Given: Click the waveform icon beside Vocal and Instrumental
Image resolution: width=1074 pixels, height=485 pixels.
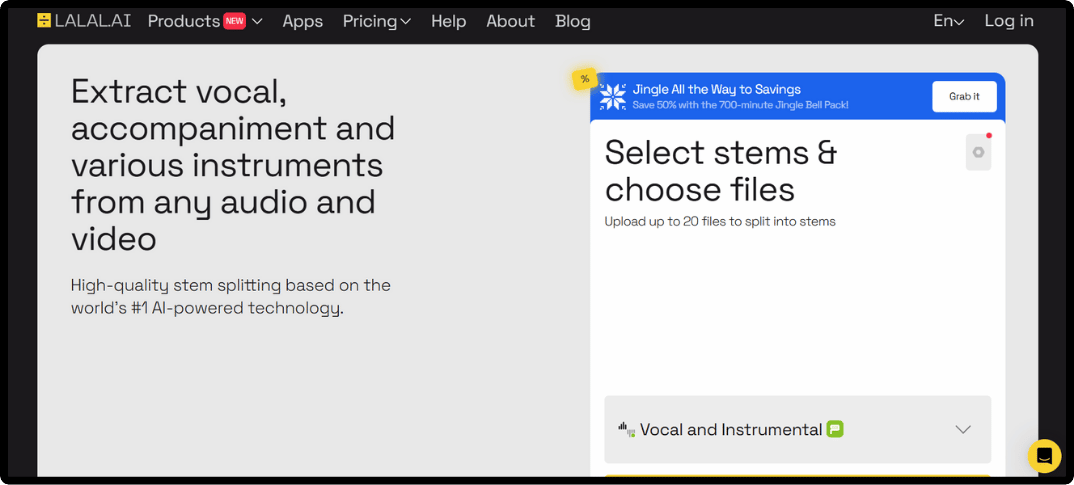Looking at the screenshot, I should point(626,430).
